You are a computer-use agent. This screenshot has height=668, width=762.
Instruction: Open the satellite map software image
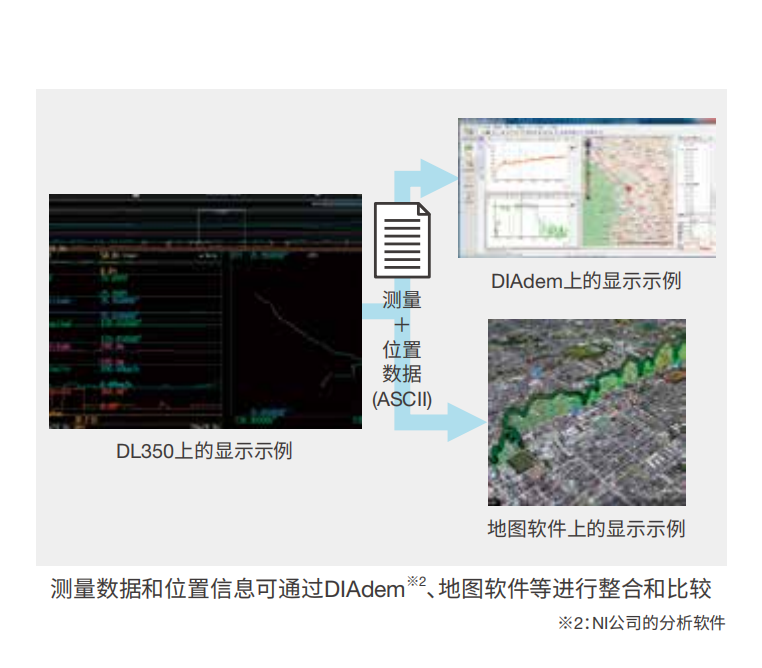(x=586, y=412)
